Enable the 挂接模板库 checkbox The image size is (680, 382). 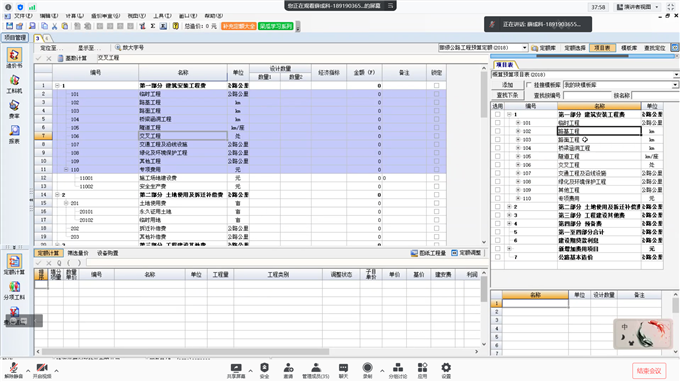click(529, 85)
